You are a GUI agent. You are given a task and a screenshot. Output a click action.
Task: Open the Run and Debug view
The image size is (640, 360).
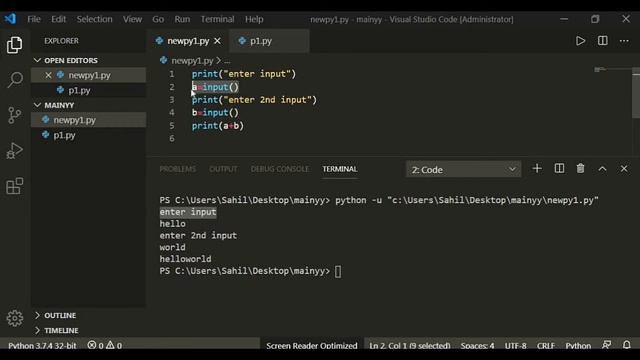point(15,151)
